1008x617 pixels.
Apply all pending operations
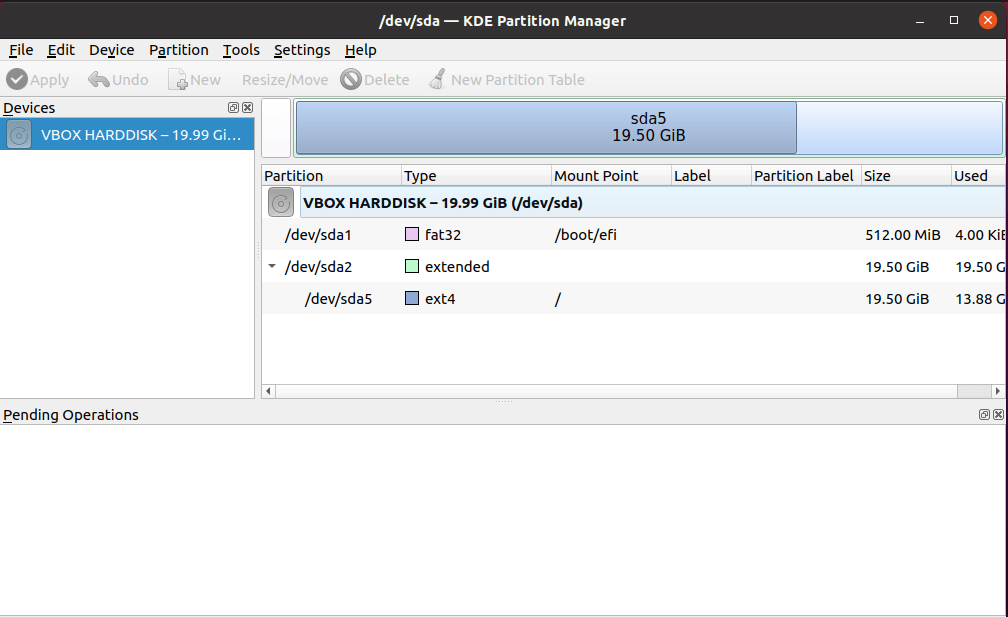click(37, 80)
